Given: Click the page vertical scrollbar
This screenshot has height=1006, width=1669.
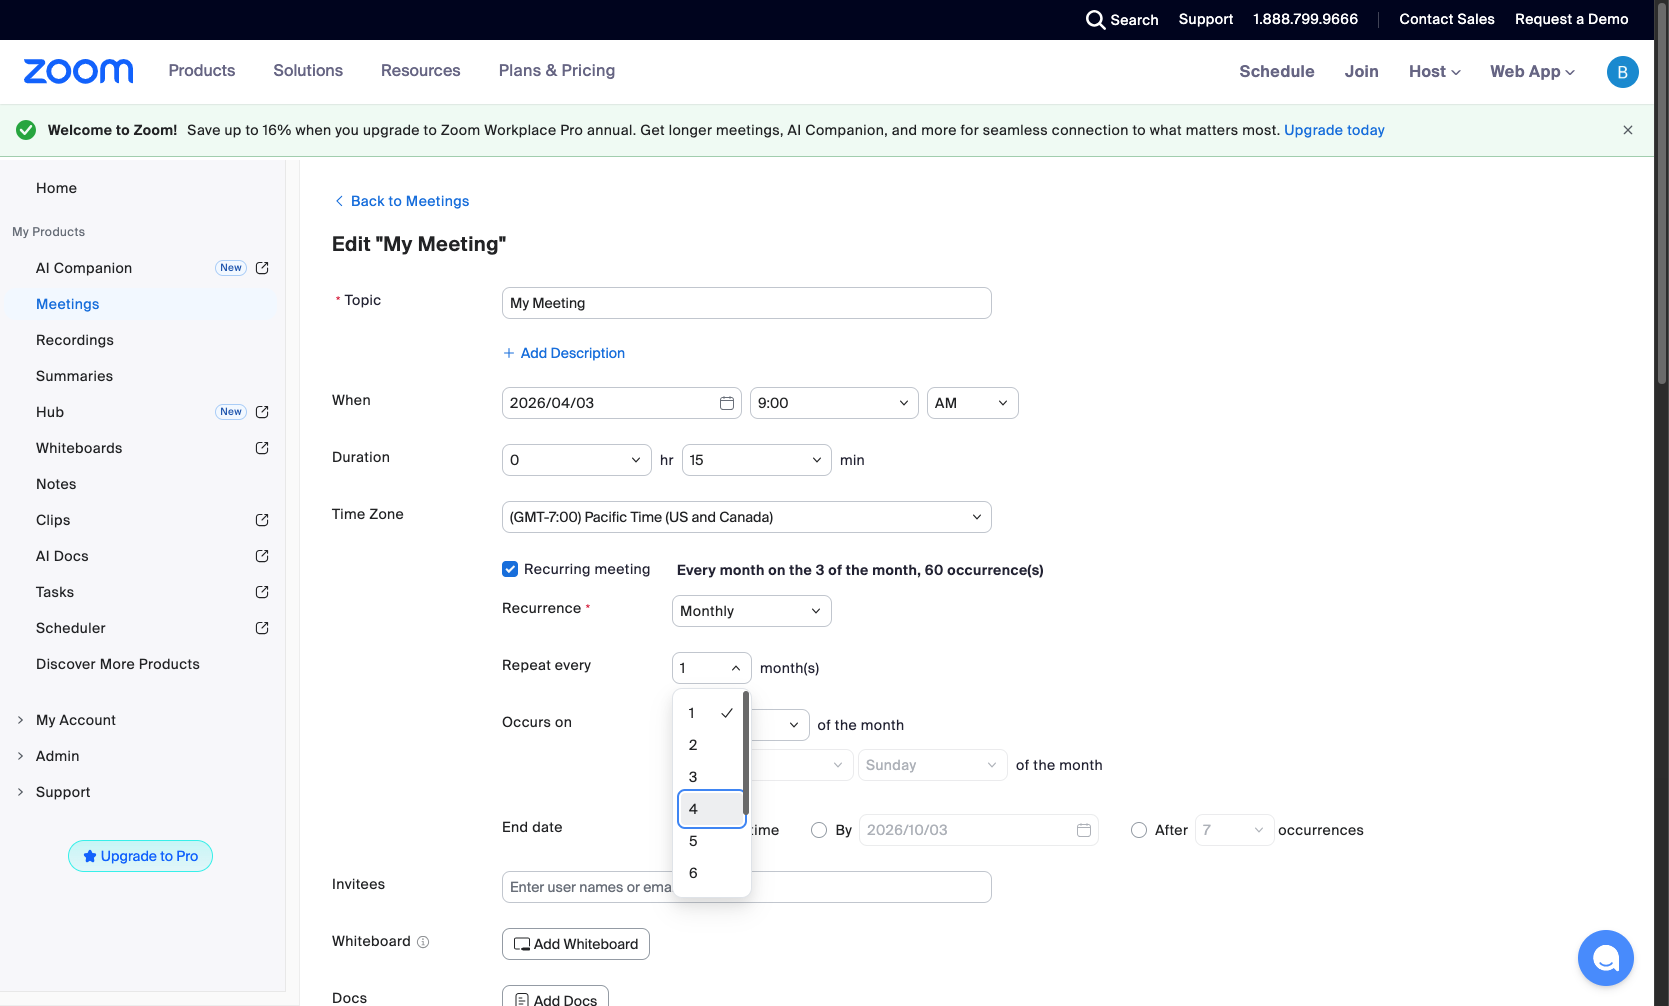Looking at the screenshot, I should click(x=1662, y=195).
